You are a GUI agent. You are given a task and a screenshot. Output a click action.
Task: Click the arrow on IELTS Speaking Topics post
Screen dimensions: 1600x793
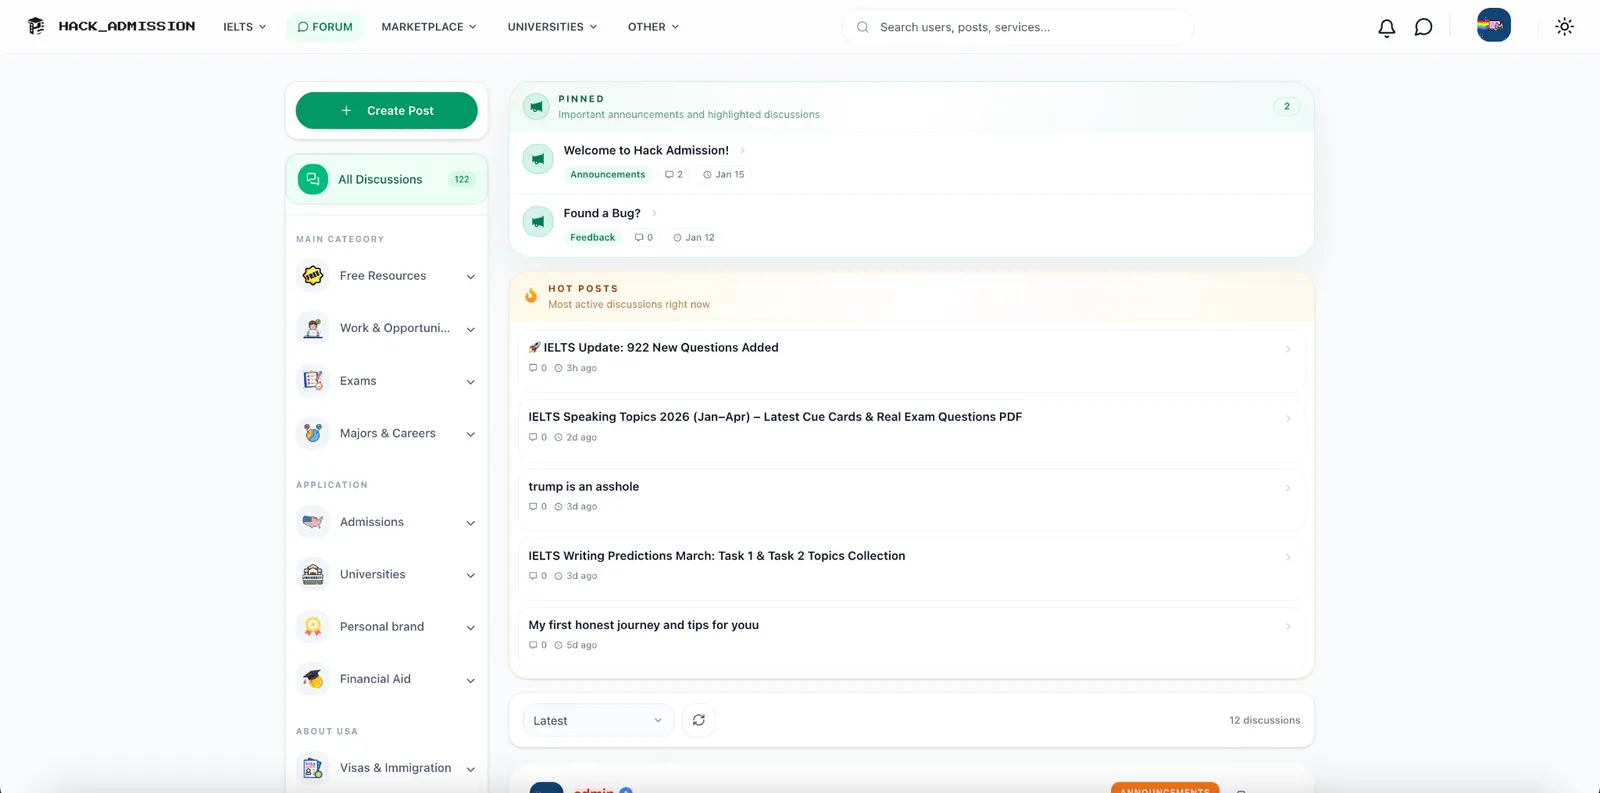[x=1288, y=418]
